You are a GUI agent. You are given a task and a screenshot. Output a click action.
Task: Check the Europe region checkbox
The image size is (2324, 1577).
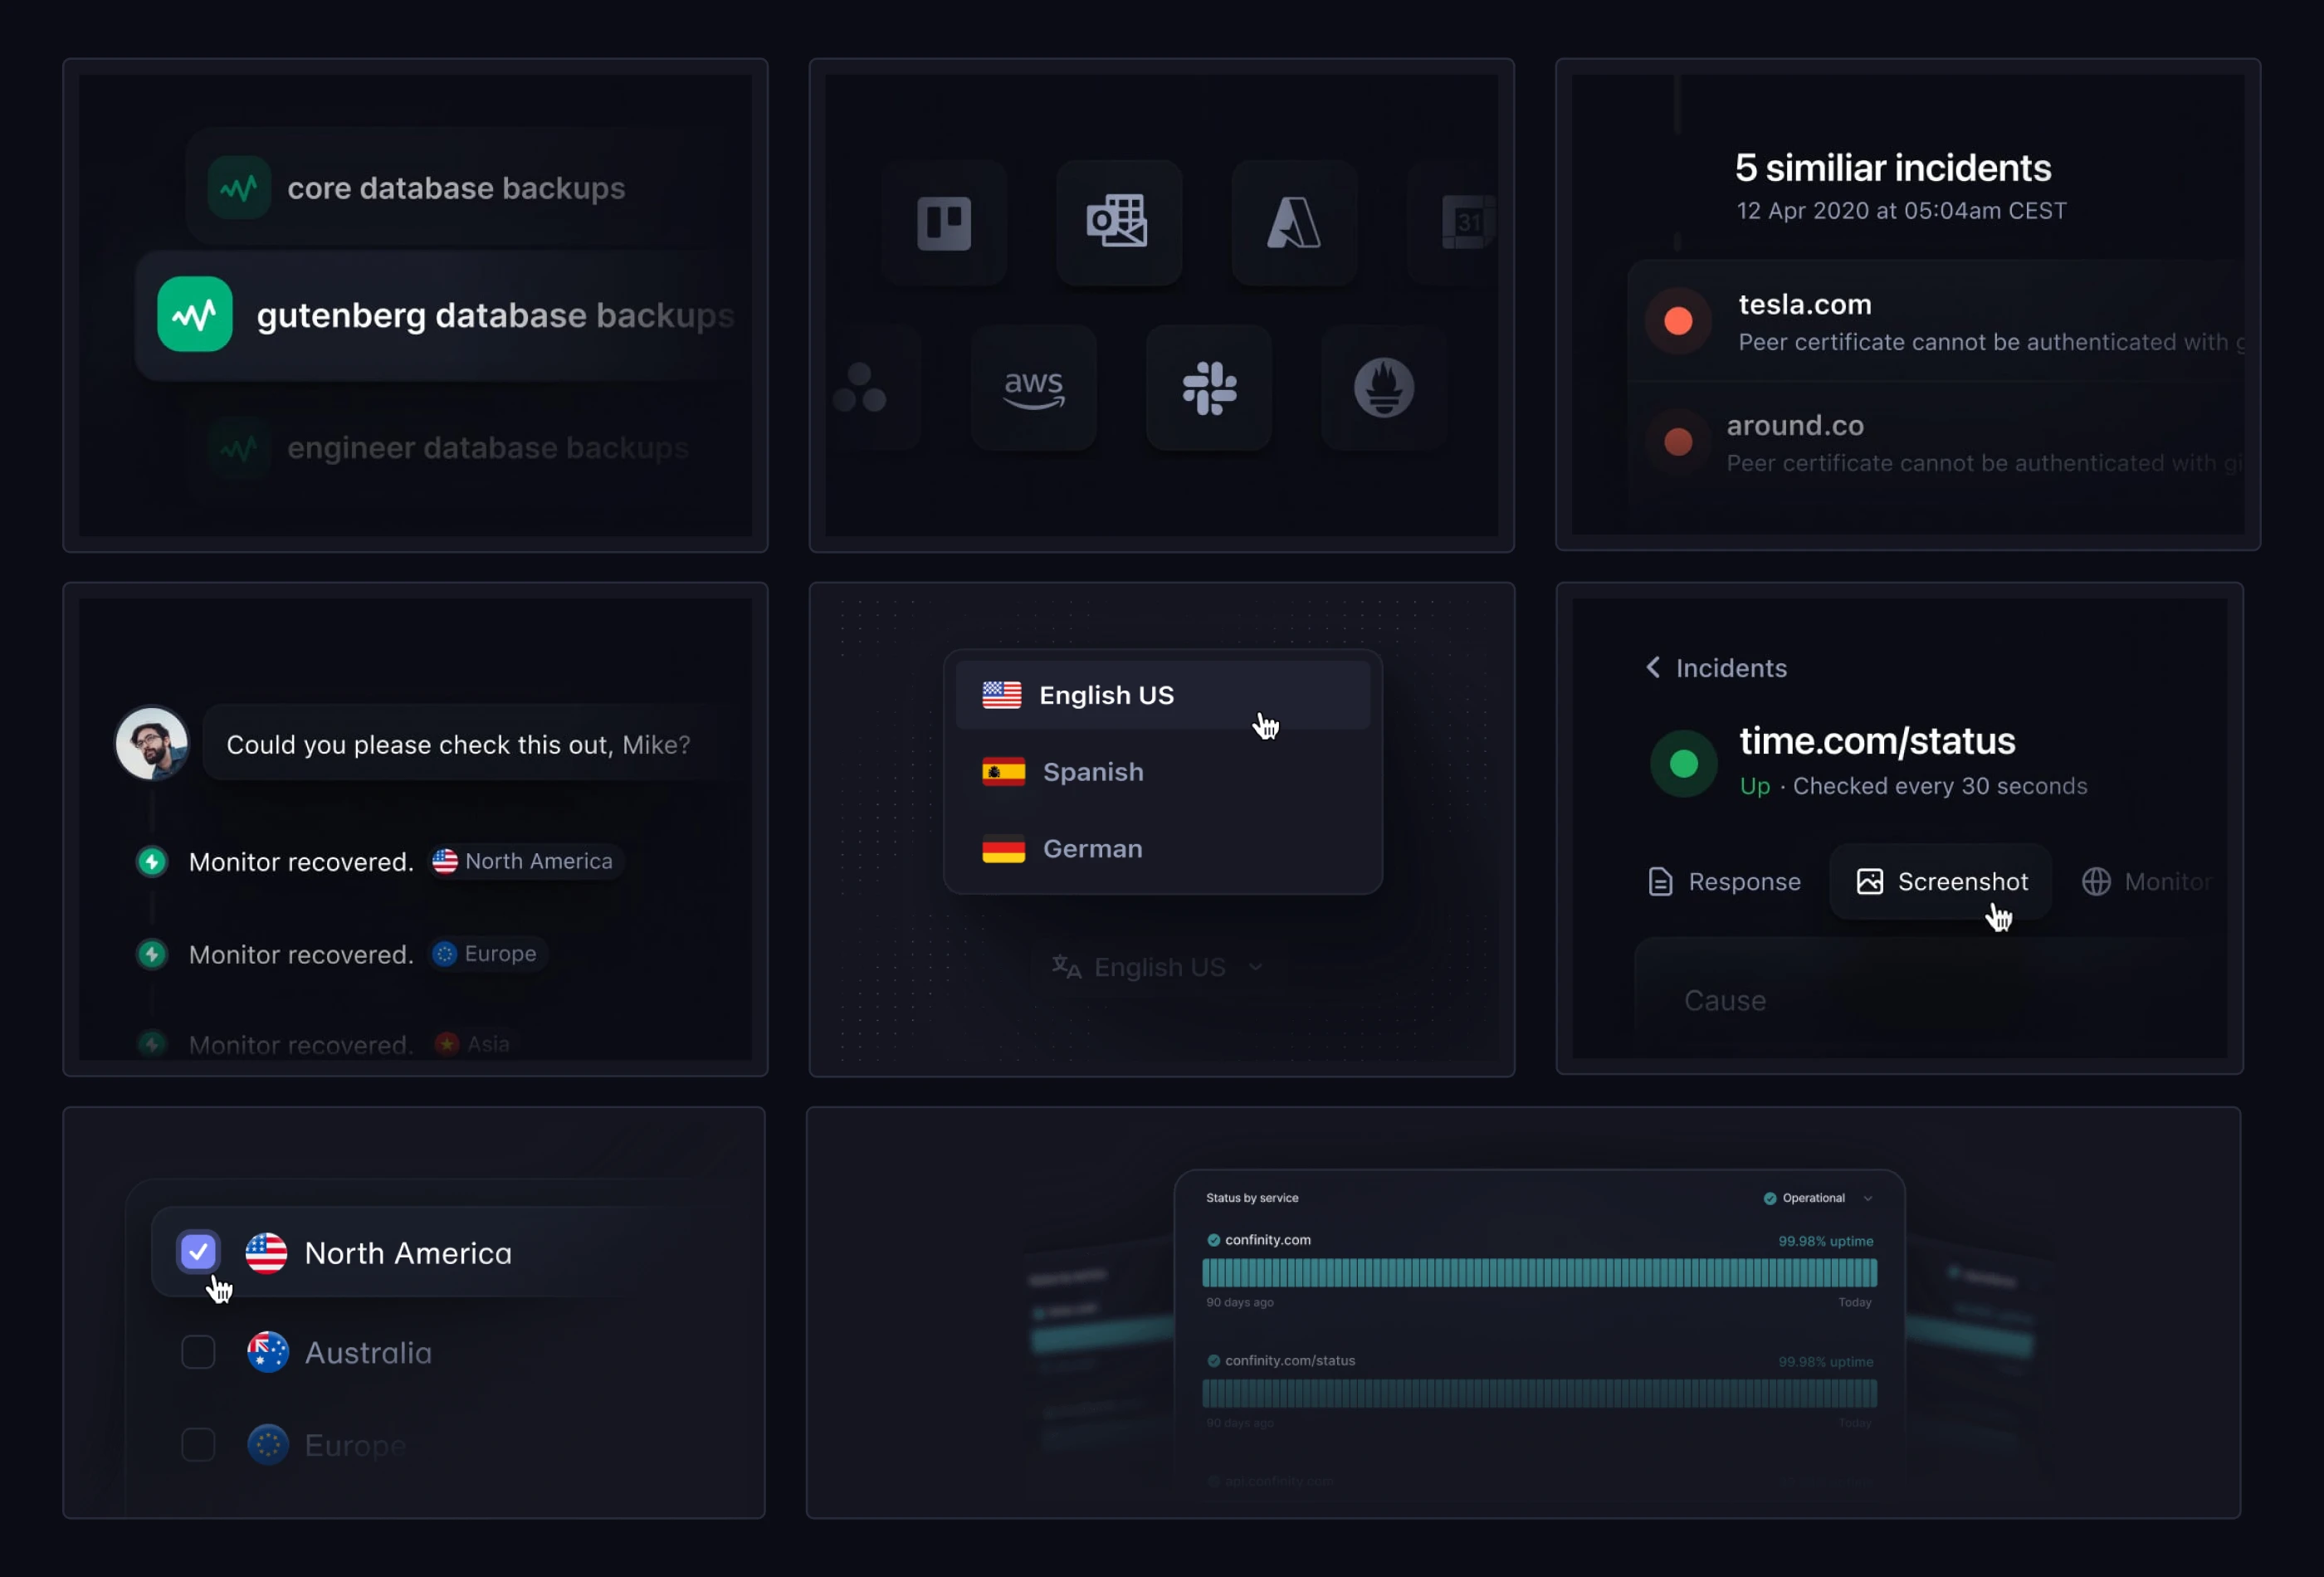click(198, 1444)
